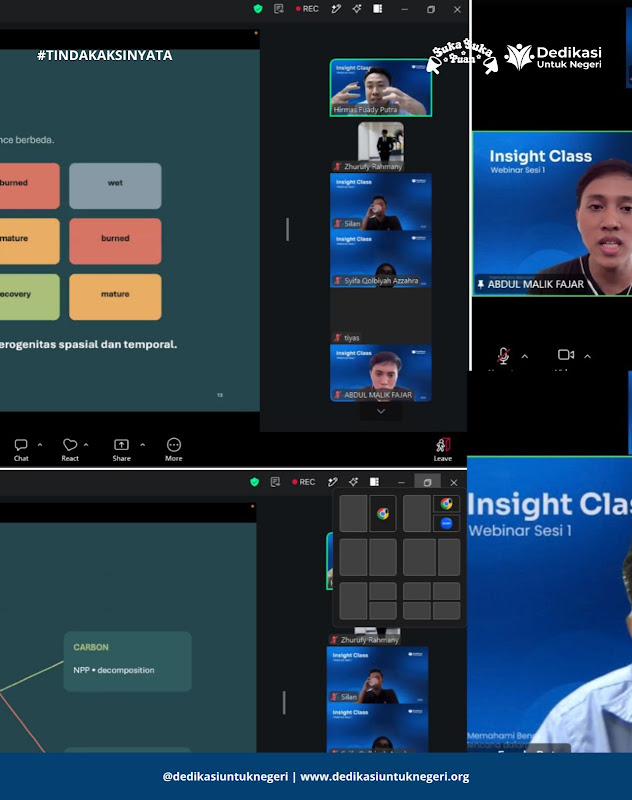Viewport: 632px width, 800px height.
Task: Click the green security shield in upper window
Action: pos(258,9)
